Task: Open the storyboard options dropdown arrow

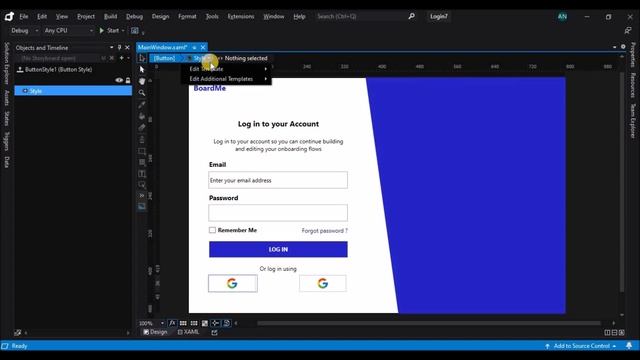Action: [x=128, y=58]
